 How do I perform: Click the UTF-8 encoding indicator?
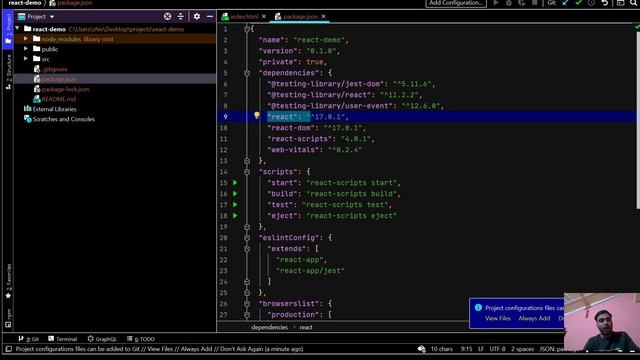point(497,349)
